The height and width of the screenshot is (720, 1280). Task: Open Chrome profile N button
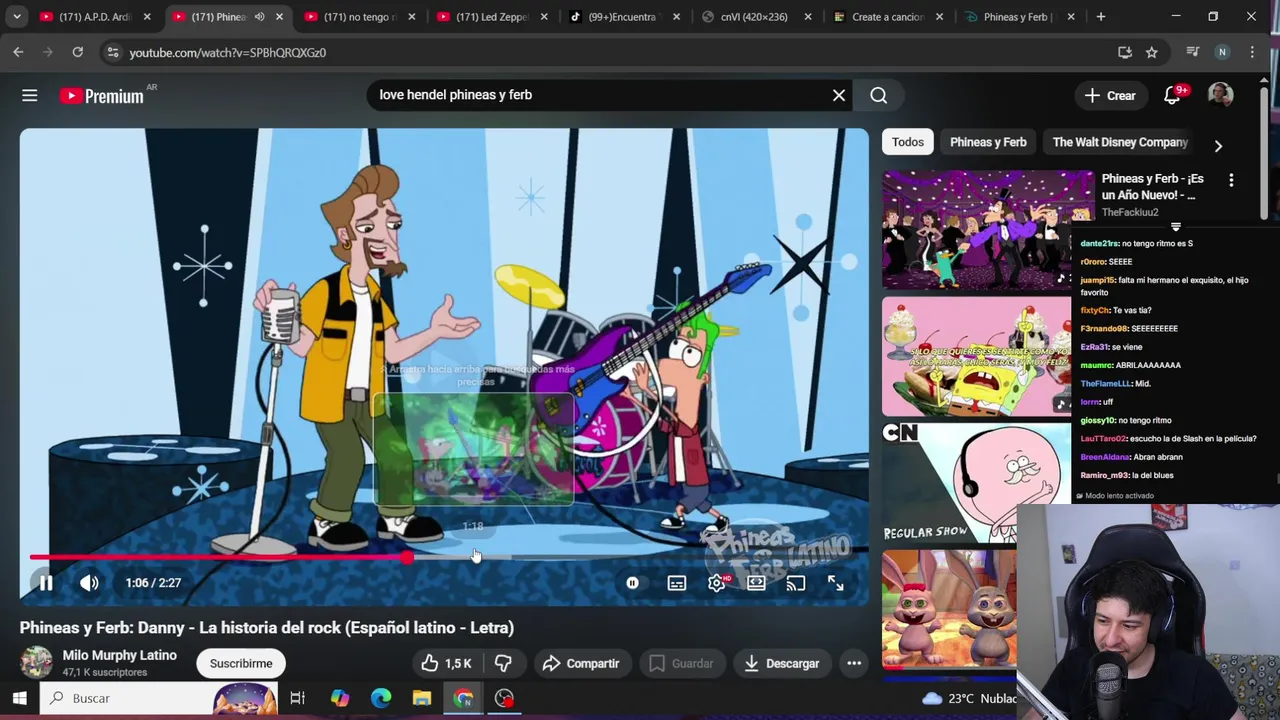pos(1222,52)
